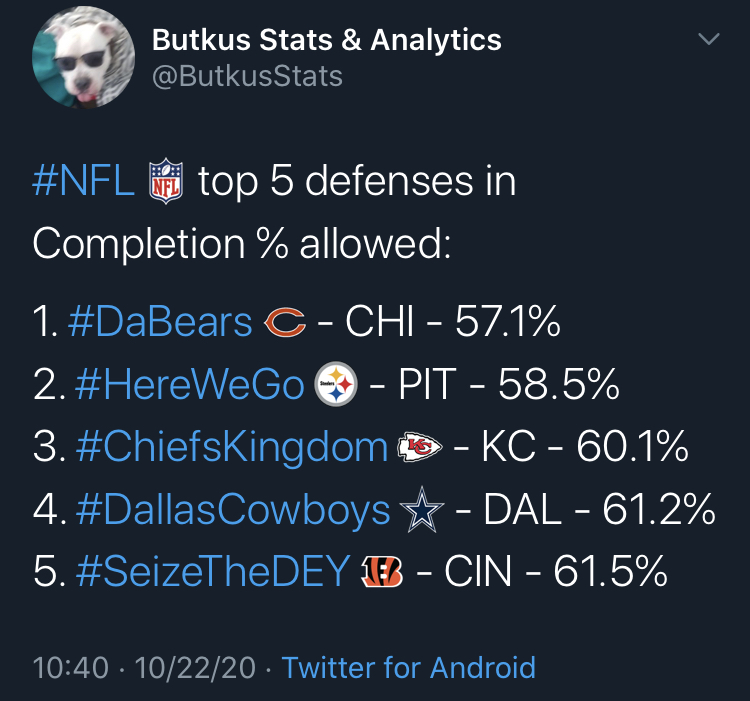Open the Twitter for Android source link
Viewport: 750px width, 701px height.
tap(409, 668)
